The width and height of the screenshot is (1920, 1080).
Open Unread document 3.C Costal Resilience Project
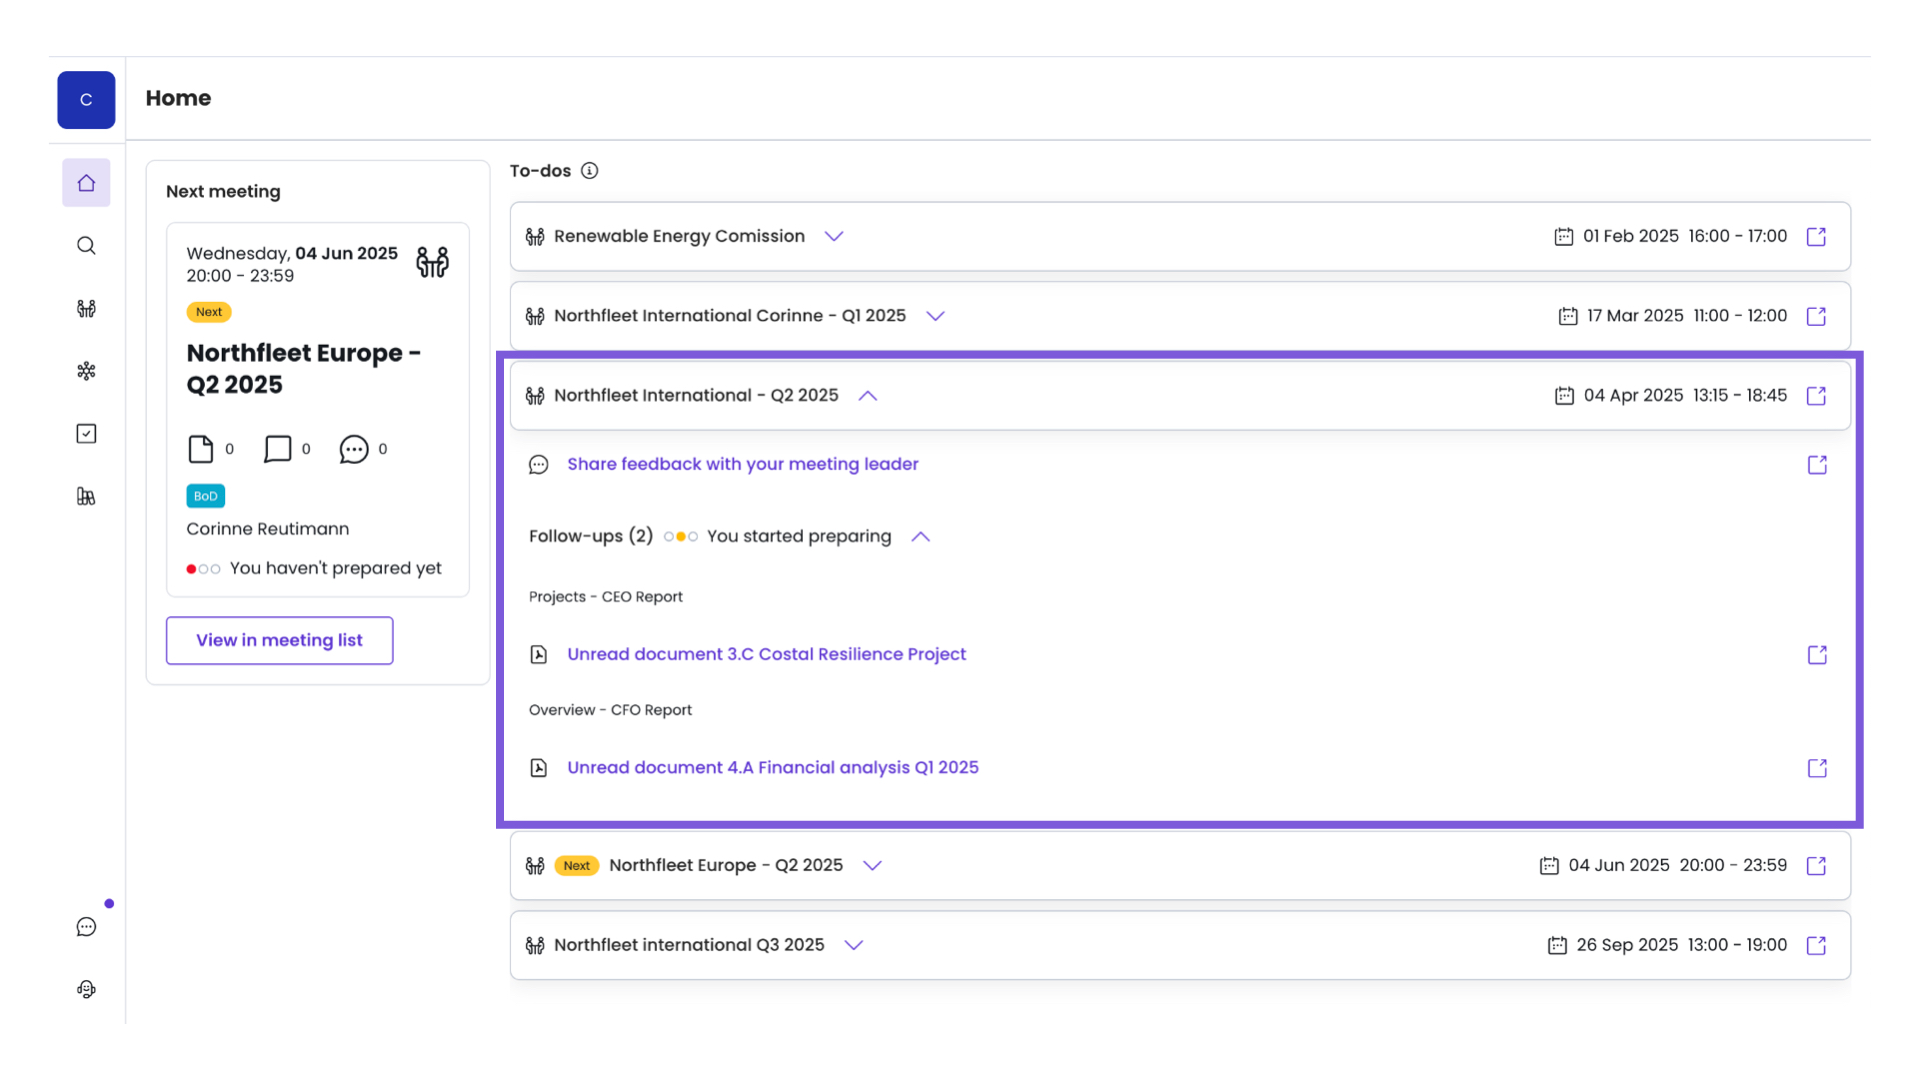pyautogui.click(x=766, y=654)
